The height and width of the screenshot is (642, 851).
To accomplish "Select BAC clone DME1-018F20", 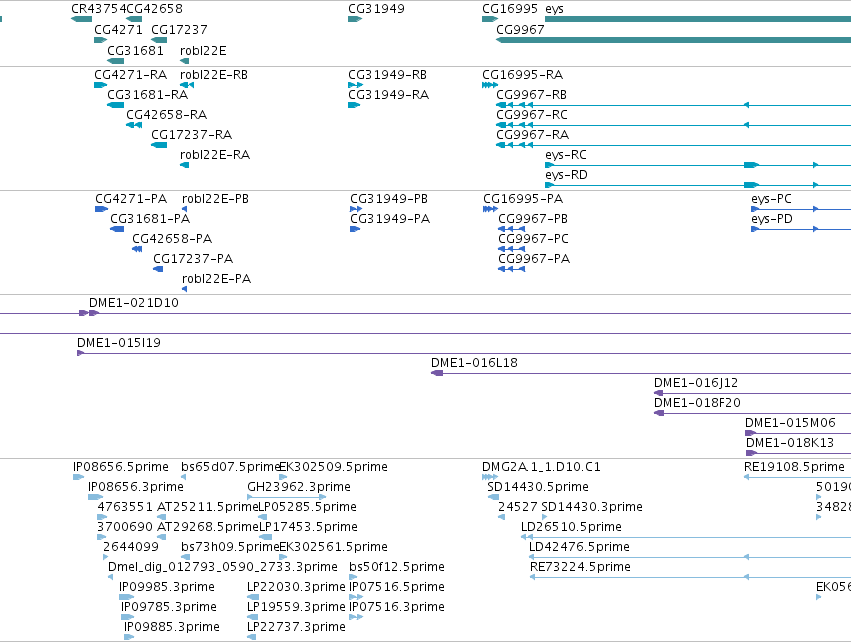I will pyautogui.click(x=697, y=403).
